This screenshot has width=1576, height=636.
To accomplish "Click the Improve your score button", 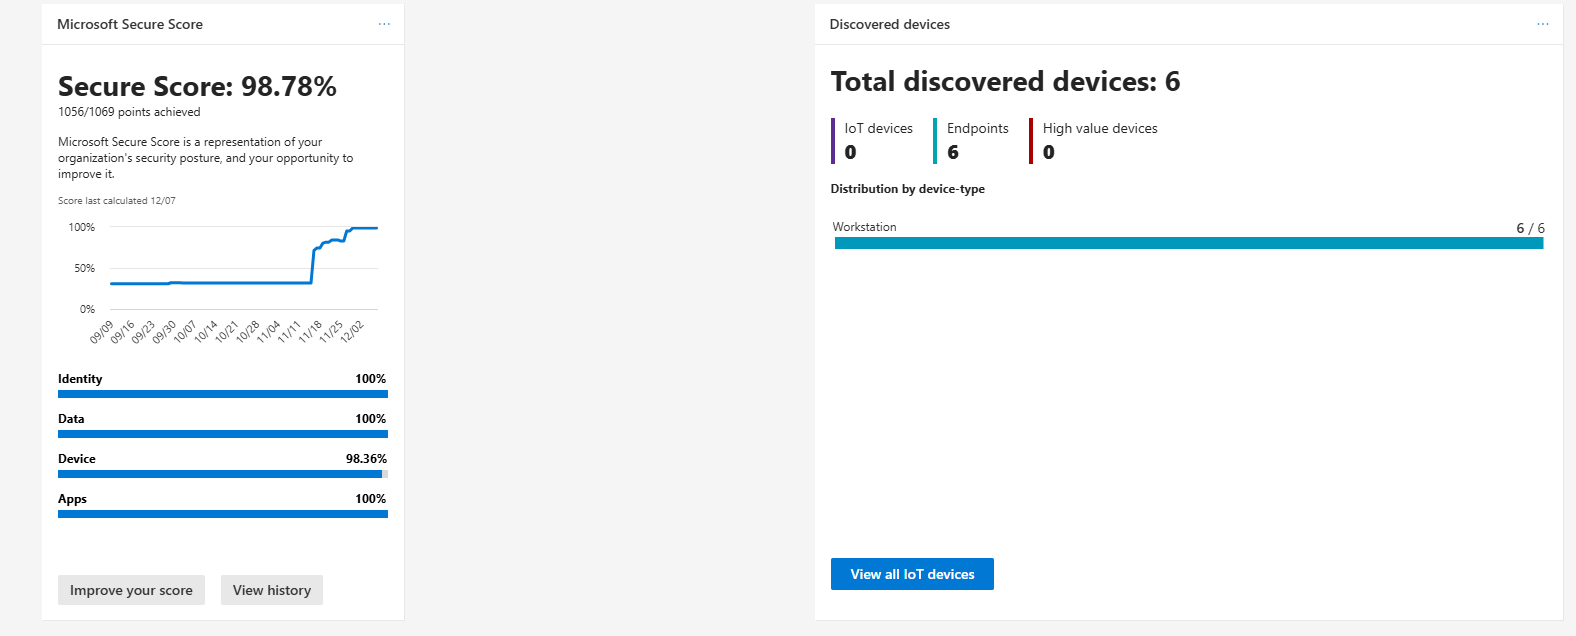I will pos(131,590).
